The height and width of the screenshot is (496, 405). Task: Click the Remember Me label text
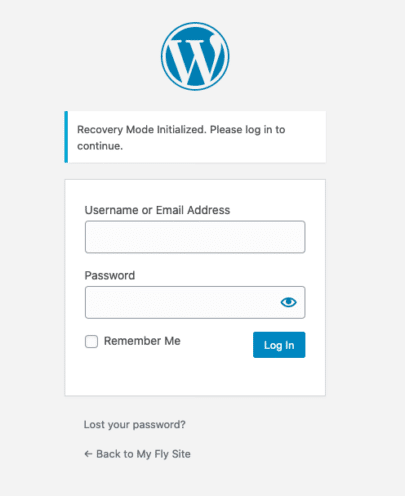(142, 341)
